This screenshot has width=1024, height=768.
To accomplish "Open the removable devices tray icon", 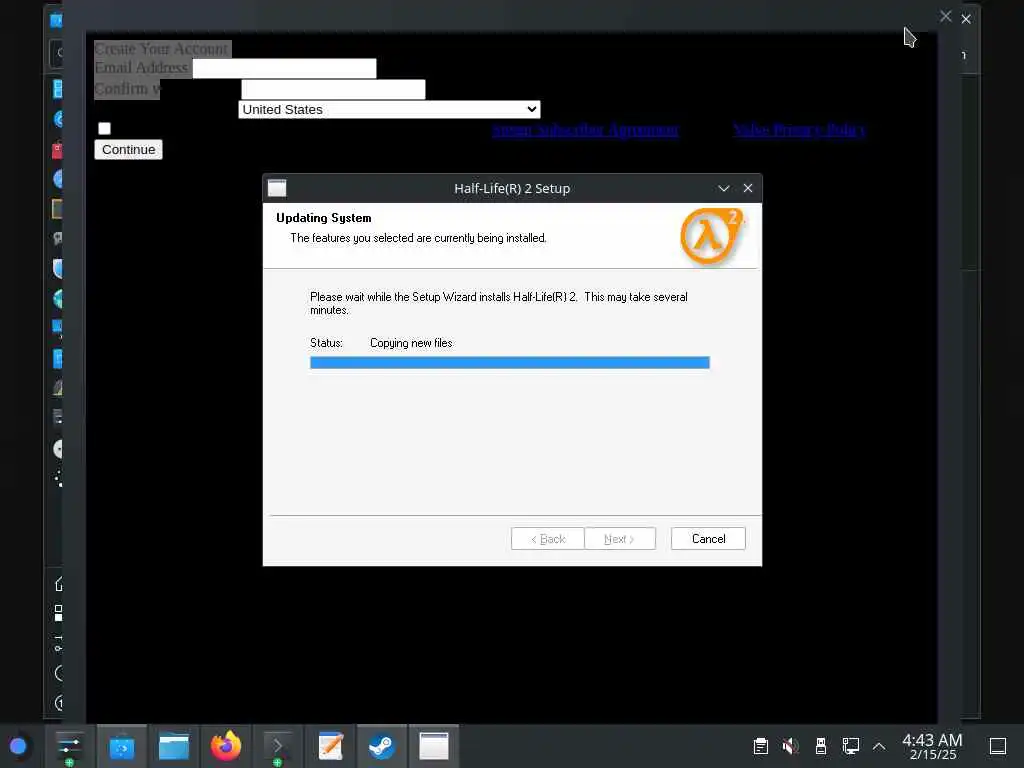I will tap(821, 746).
